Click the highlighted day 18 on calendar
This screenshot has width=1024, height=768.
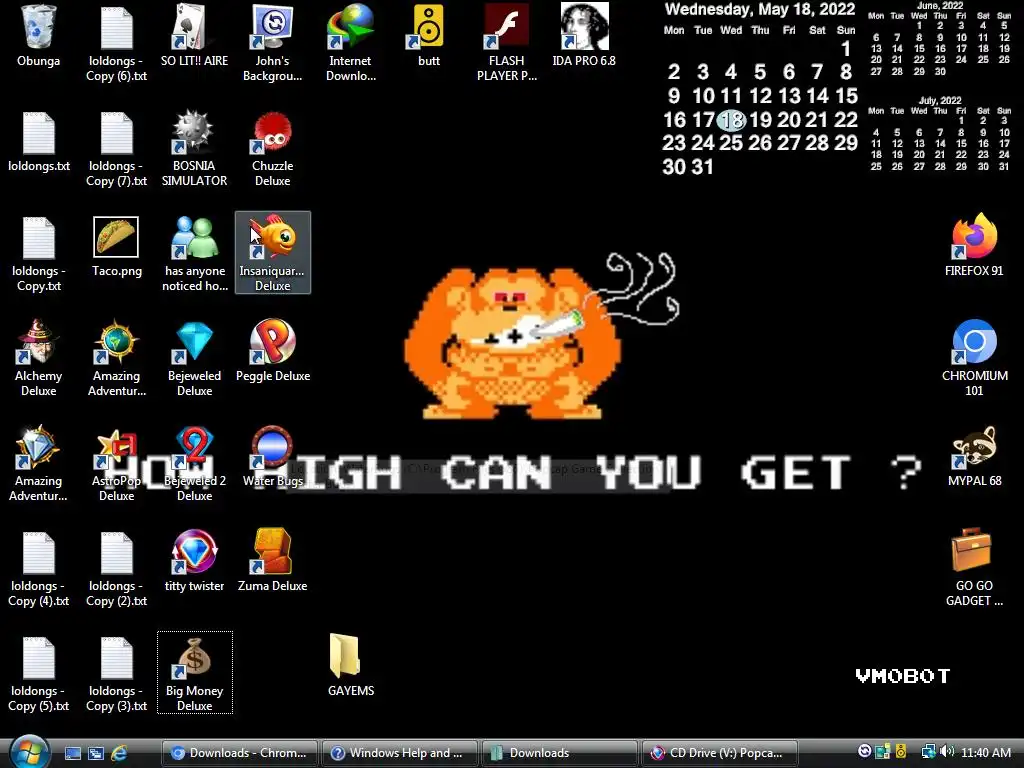(731, 120)
